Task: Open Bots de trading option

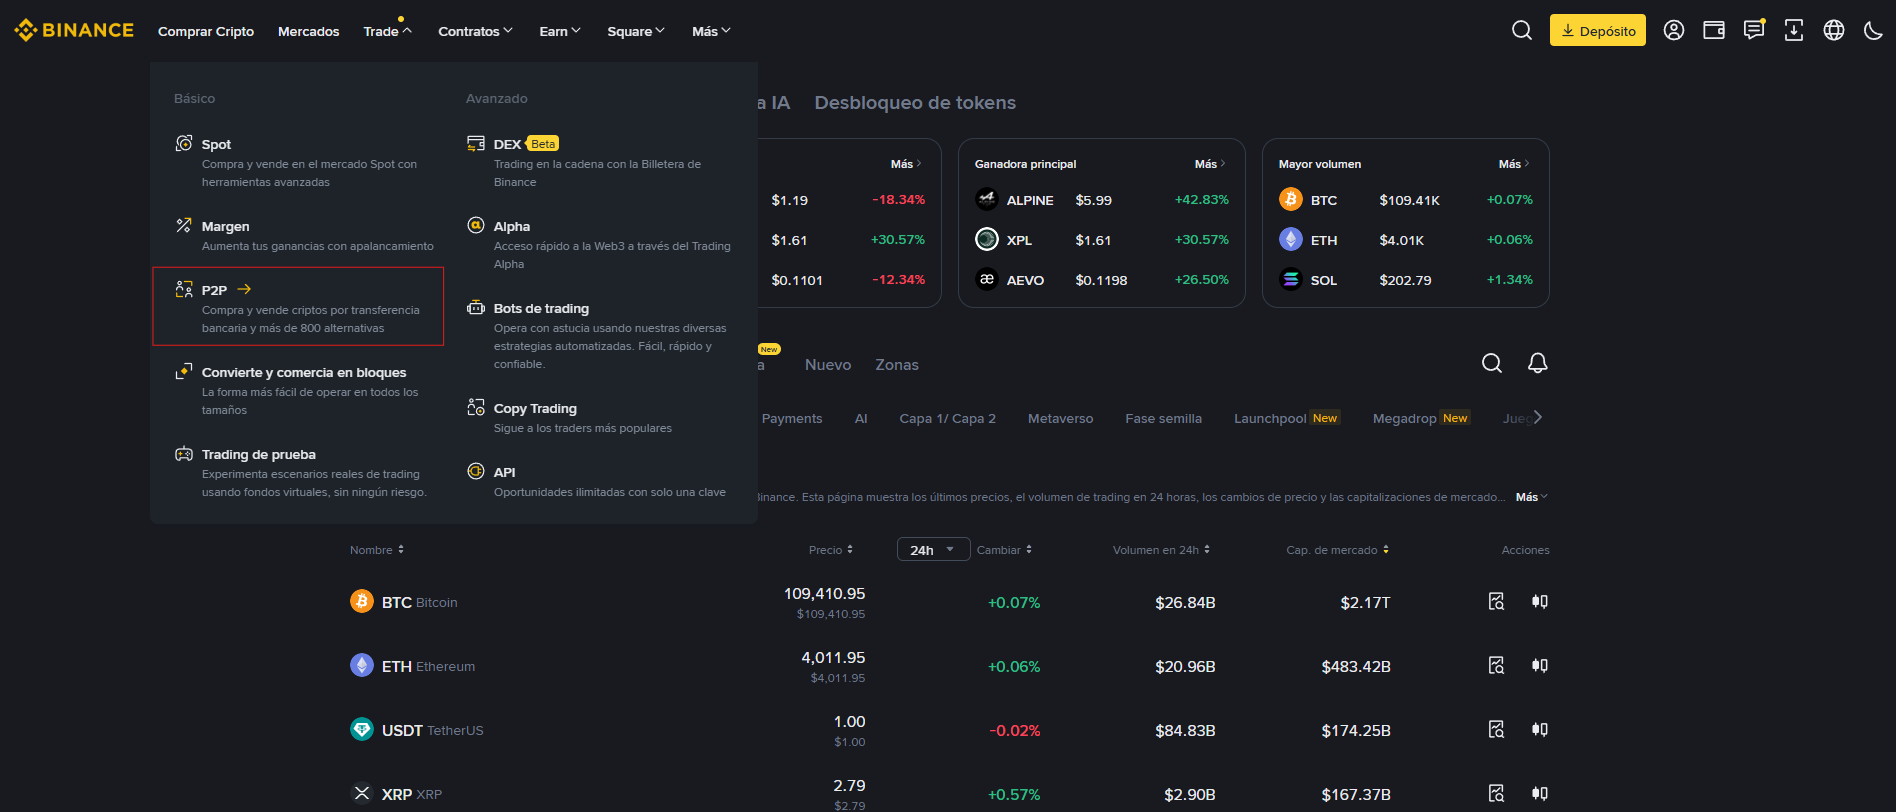Action: tap(598, 335)
